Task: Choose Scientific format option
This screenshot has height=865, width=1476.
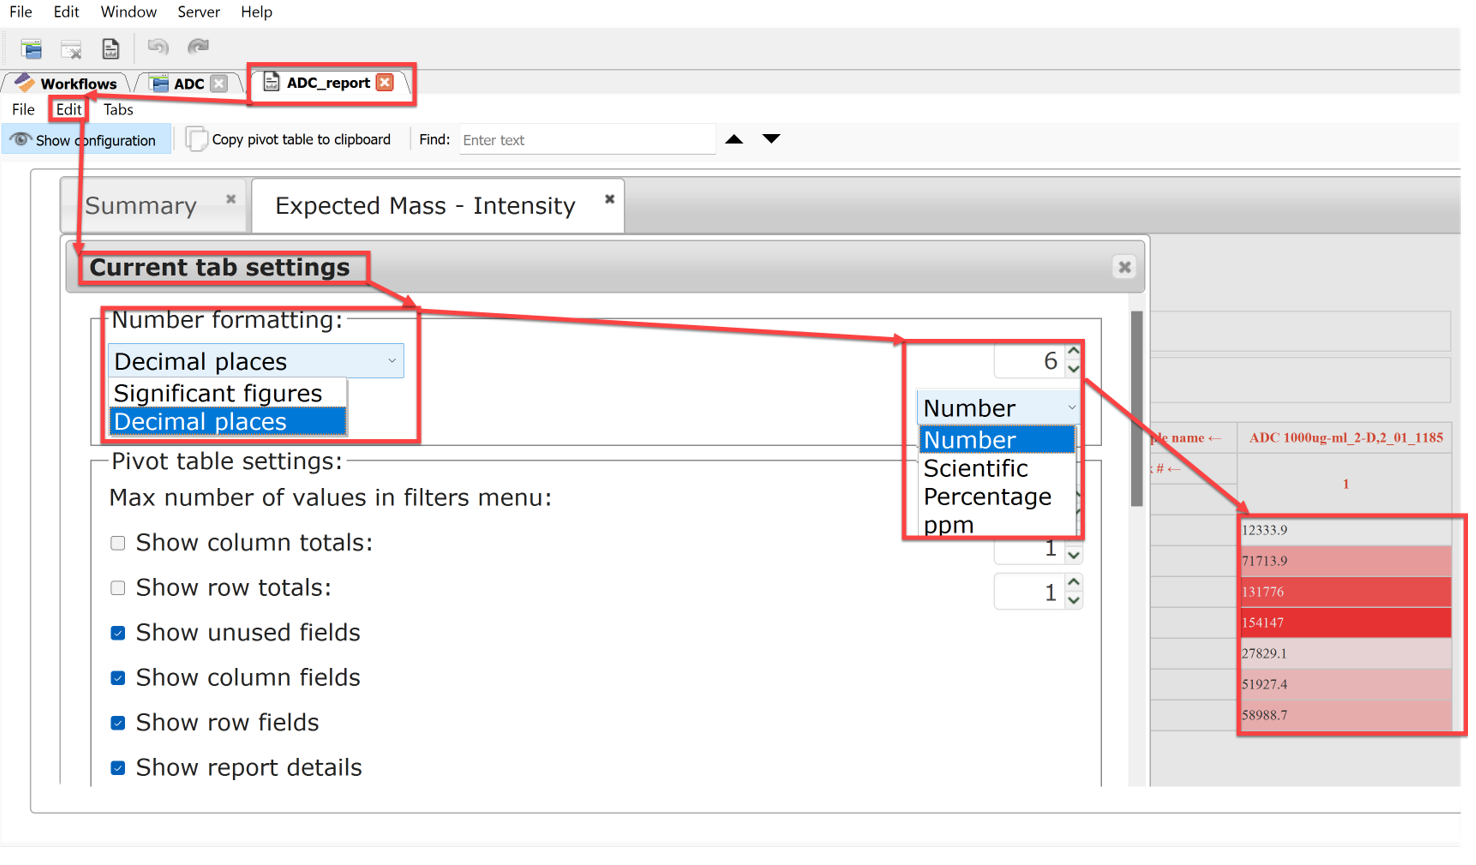Action: tap(996, 469)
